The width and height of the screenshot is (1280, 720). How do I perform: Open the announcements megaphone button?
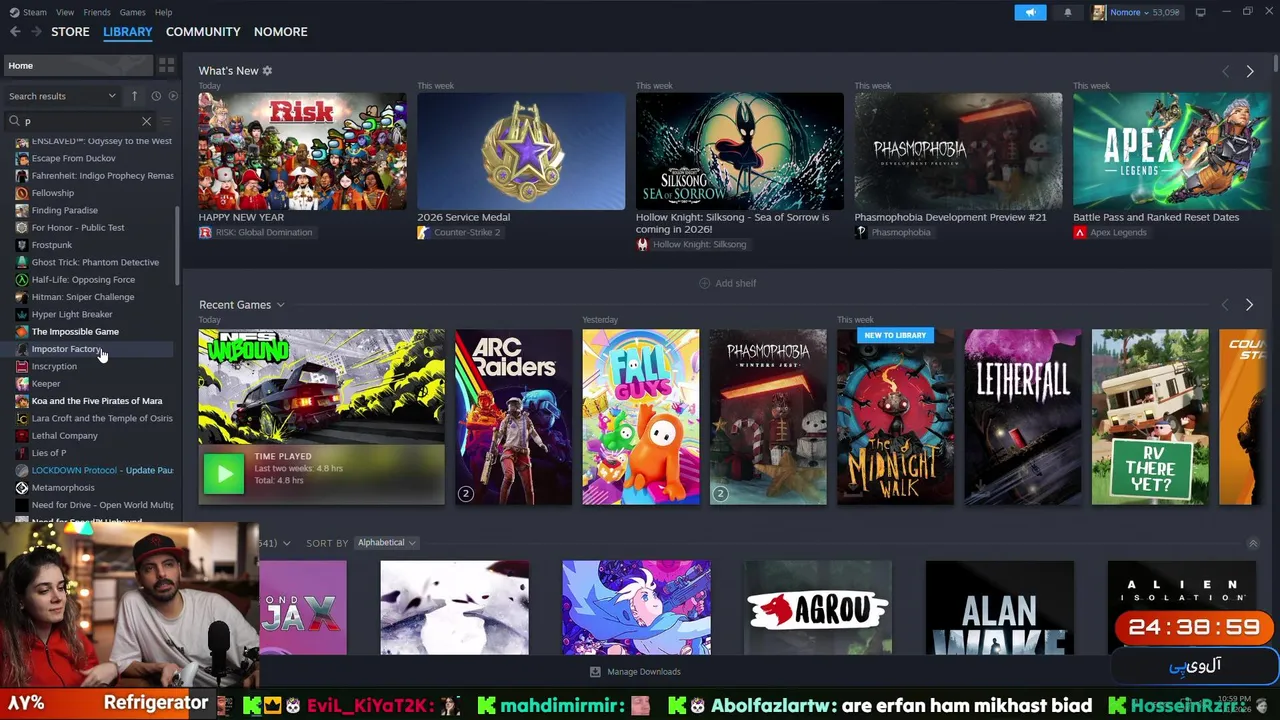coord(1030,12)
